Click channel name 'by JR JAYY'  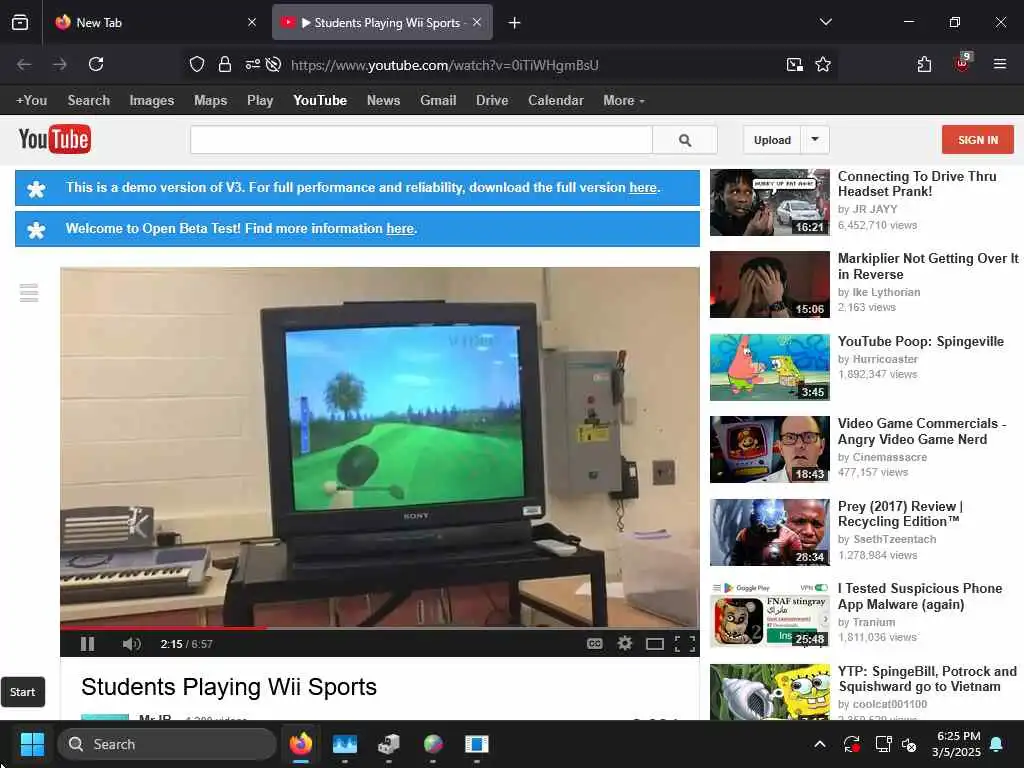[867, 209]
